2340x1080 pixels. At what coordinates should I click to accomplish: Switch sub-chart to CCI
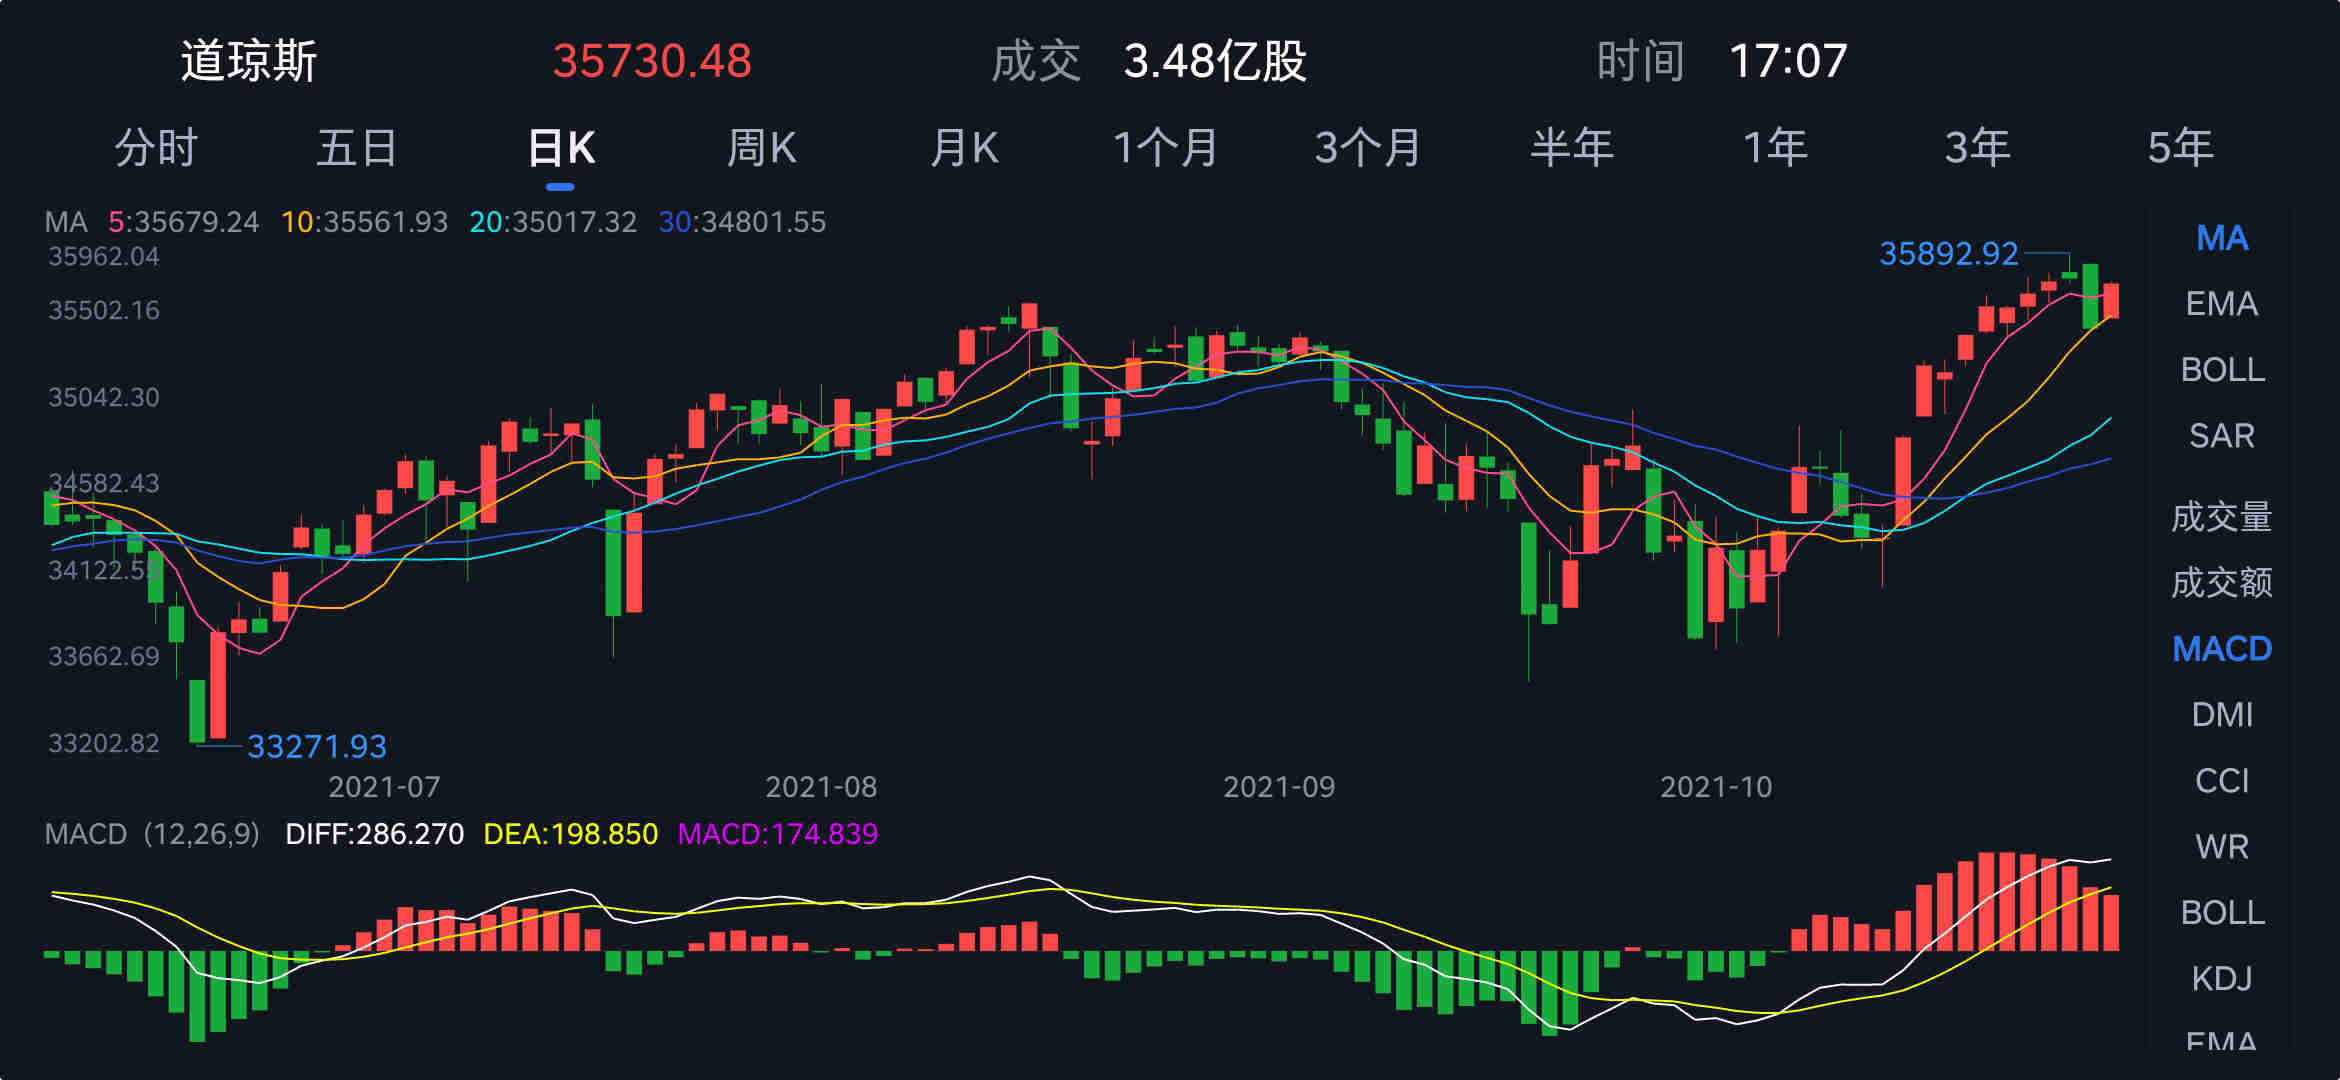(x=2222, y=780)
